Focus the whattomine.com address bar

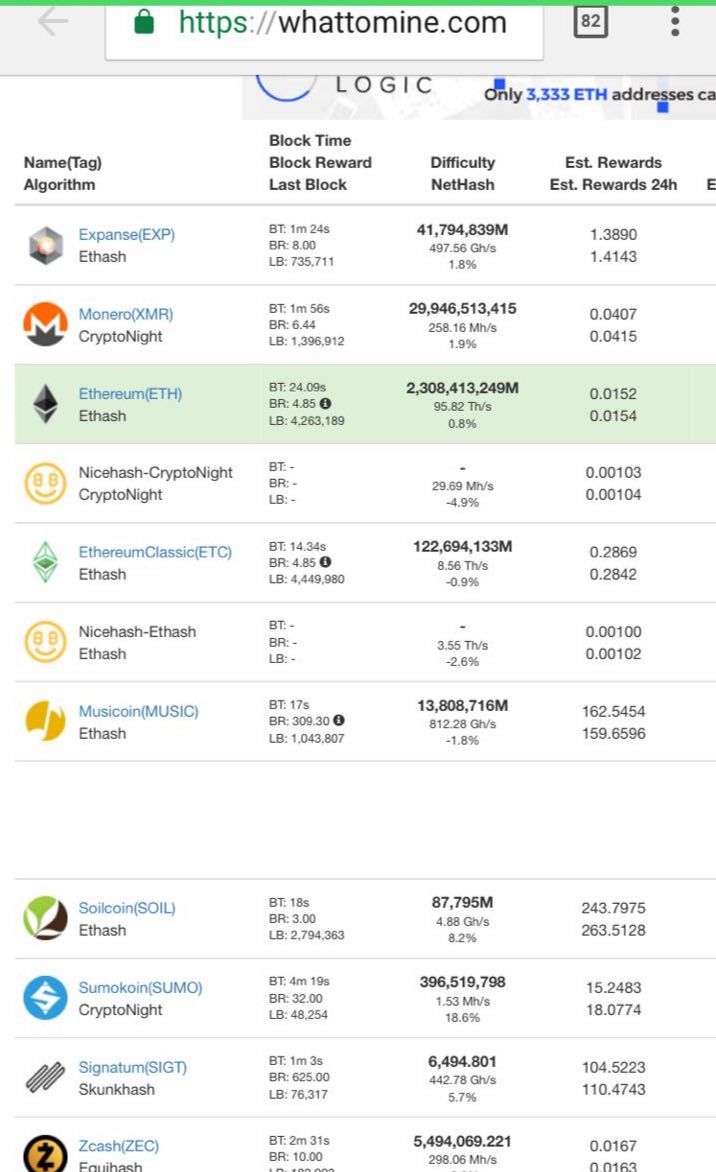coord(324,31)
